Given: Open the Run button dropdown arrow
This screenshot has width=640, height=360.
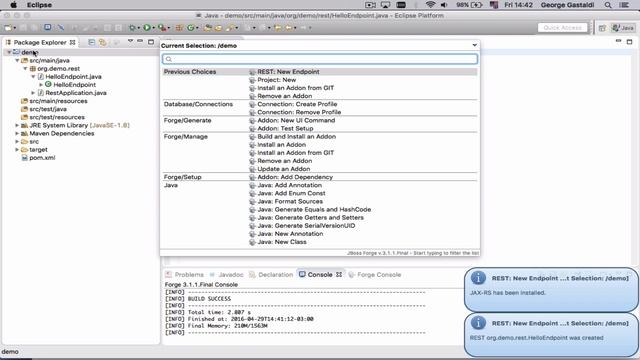Looking at the screenshot, I should click(x=153, y=28).
